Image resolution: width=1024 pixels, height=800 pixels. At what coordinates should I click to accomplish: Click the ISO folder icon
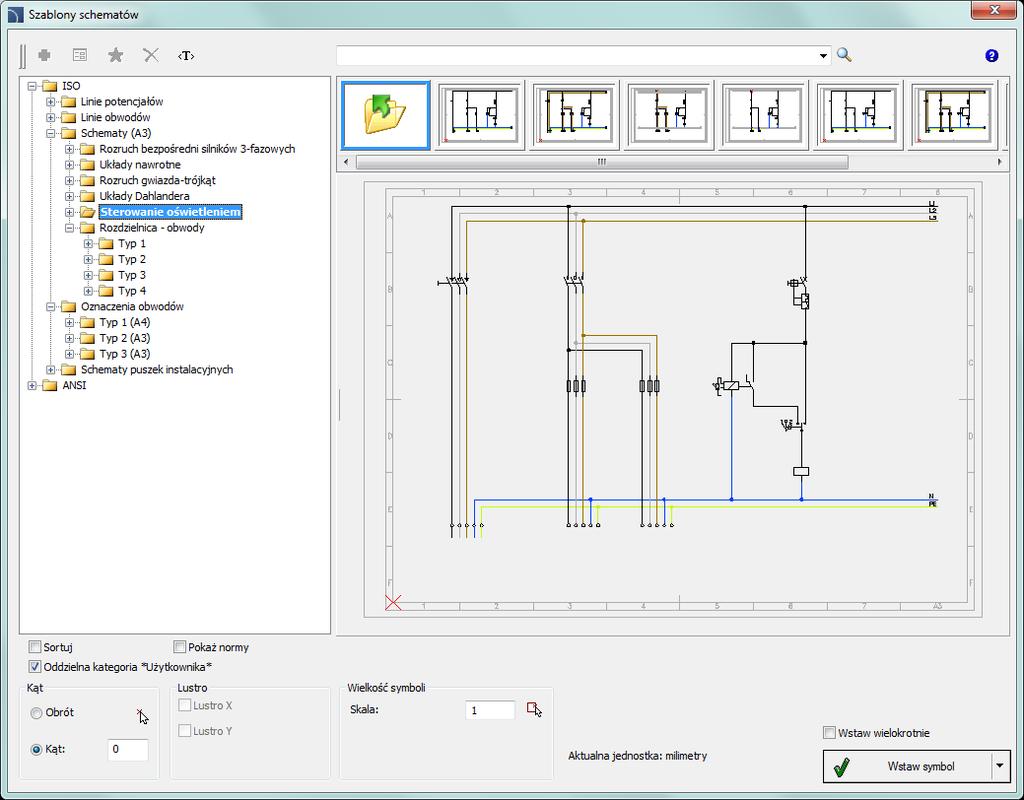pos(50,86)
